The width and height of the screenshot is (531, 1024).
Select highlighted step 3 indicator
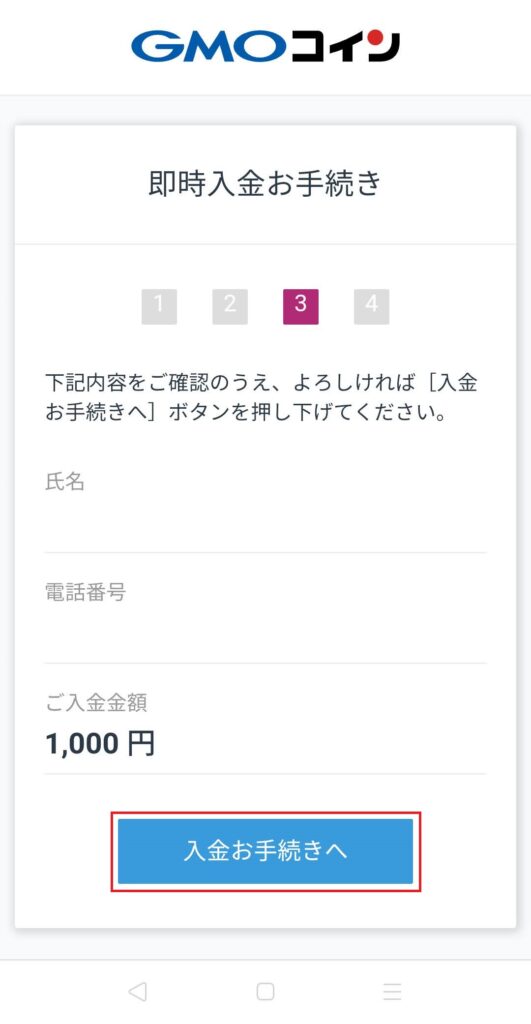pos(300,307)
